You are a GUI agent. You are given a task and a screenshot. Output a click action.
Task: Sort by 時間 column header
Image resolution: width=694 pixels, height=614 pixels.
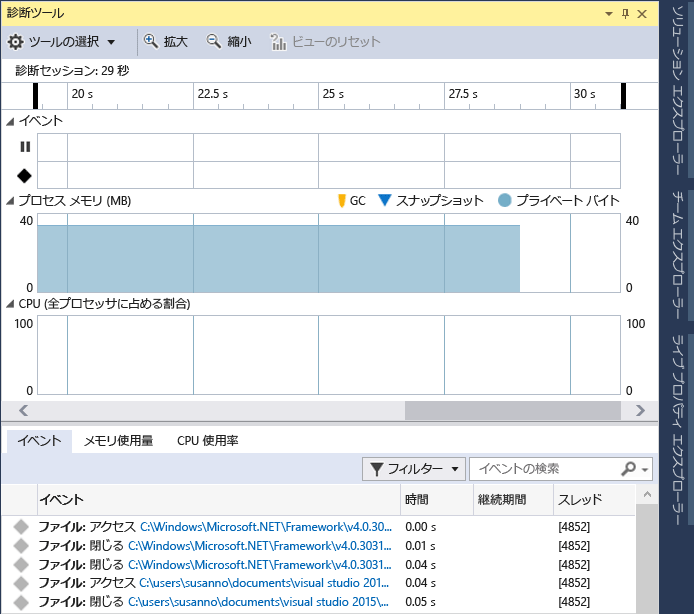(x=437, y=500)
